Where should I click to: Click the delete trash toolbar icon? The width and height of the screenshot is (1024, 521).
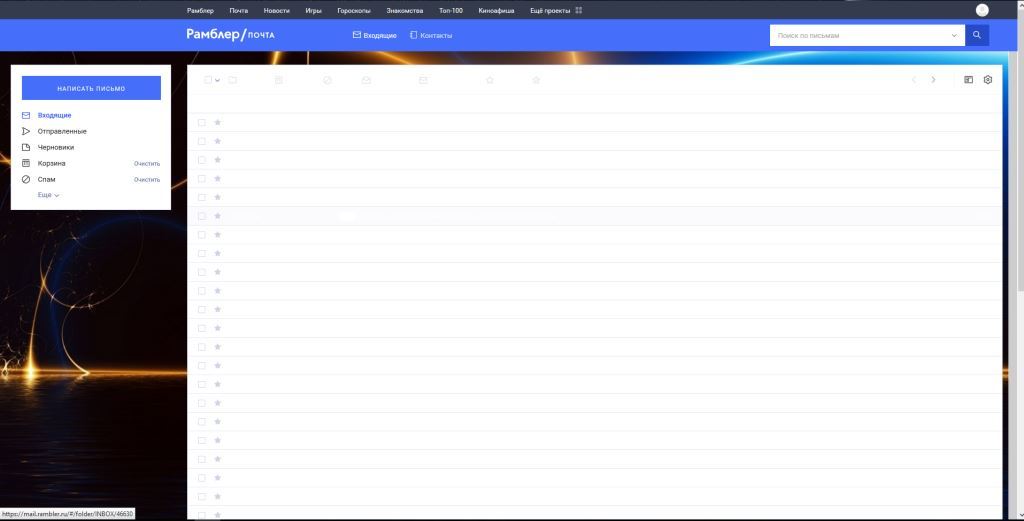(279, 80)
